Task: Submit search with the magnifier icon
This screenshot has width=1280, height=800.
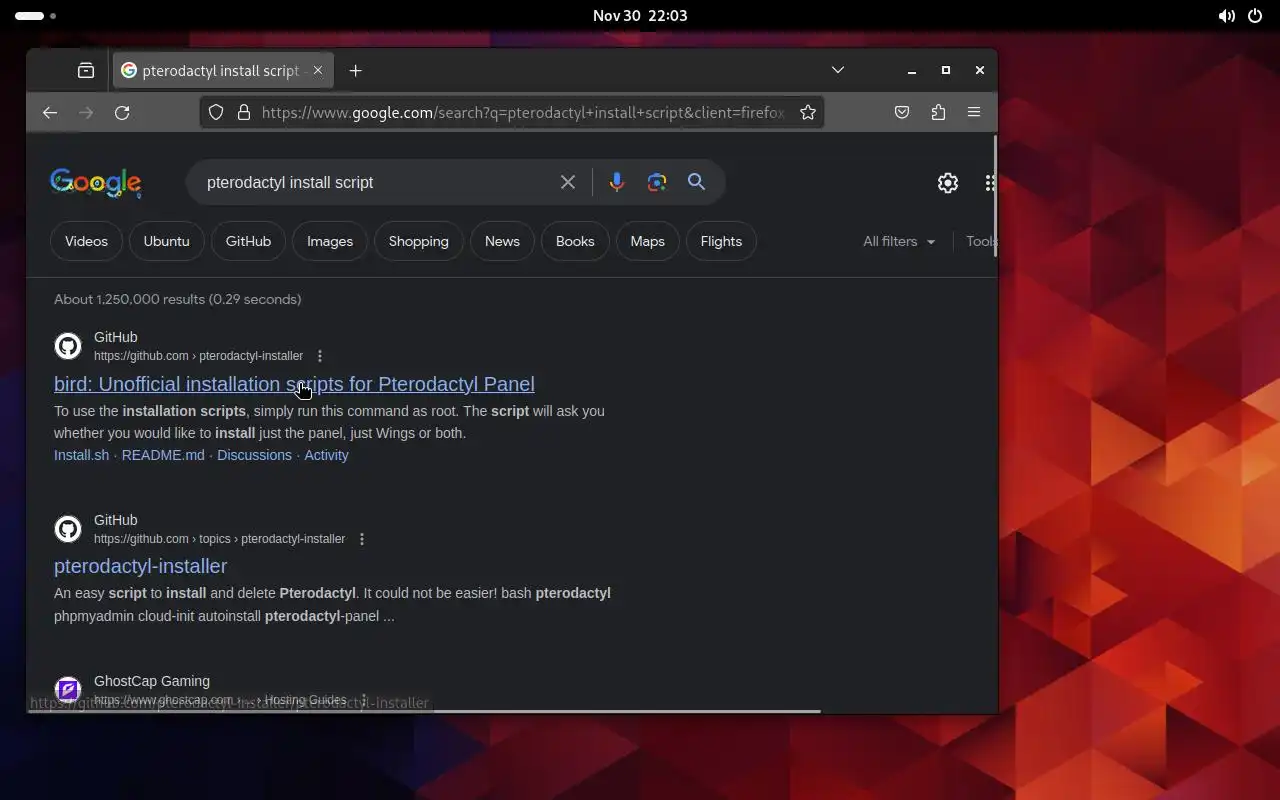Action: click(x=697, y=182)
